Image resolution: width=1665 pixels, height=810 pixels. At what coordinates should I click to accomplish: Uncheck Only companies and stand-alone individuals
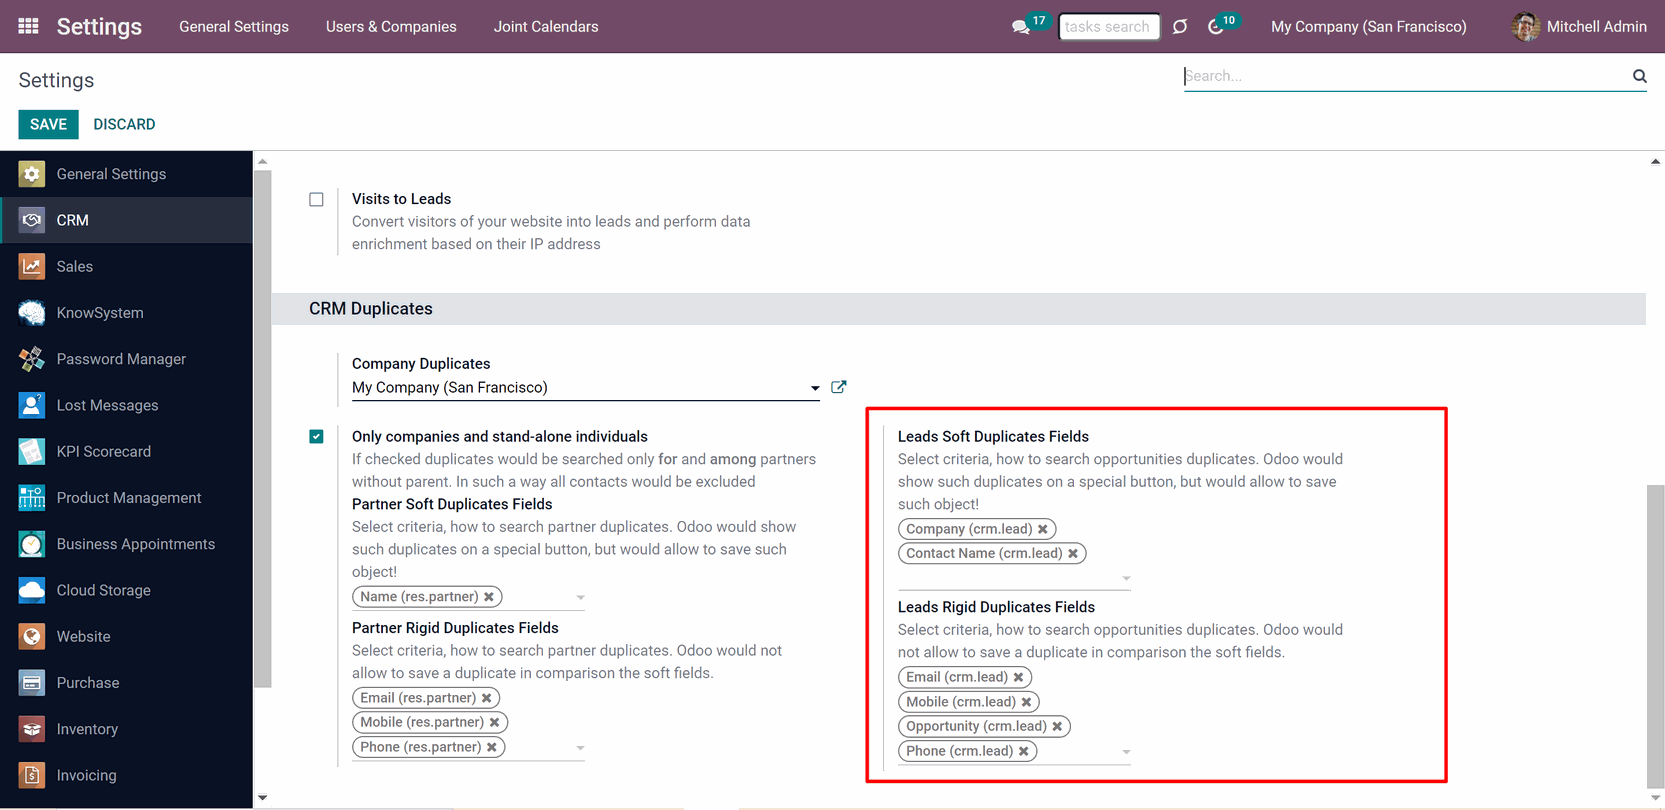pyautogui.click(x=317, y=436)
